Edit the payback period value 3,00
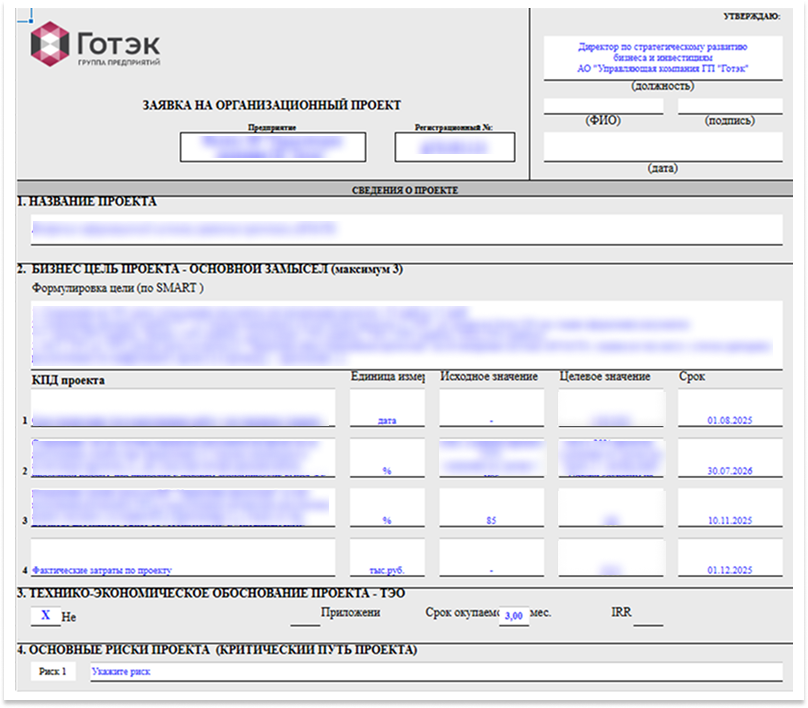 (x=513, y=615)
